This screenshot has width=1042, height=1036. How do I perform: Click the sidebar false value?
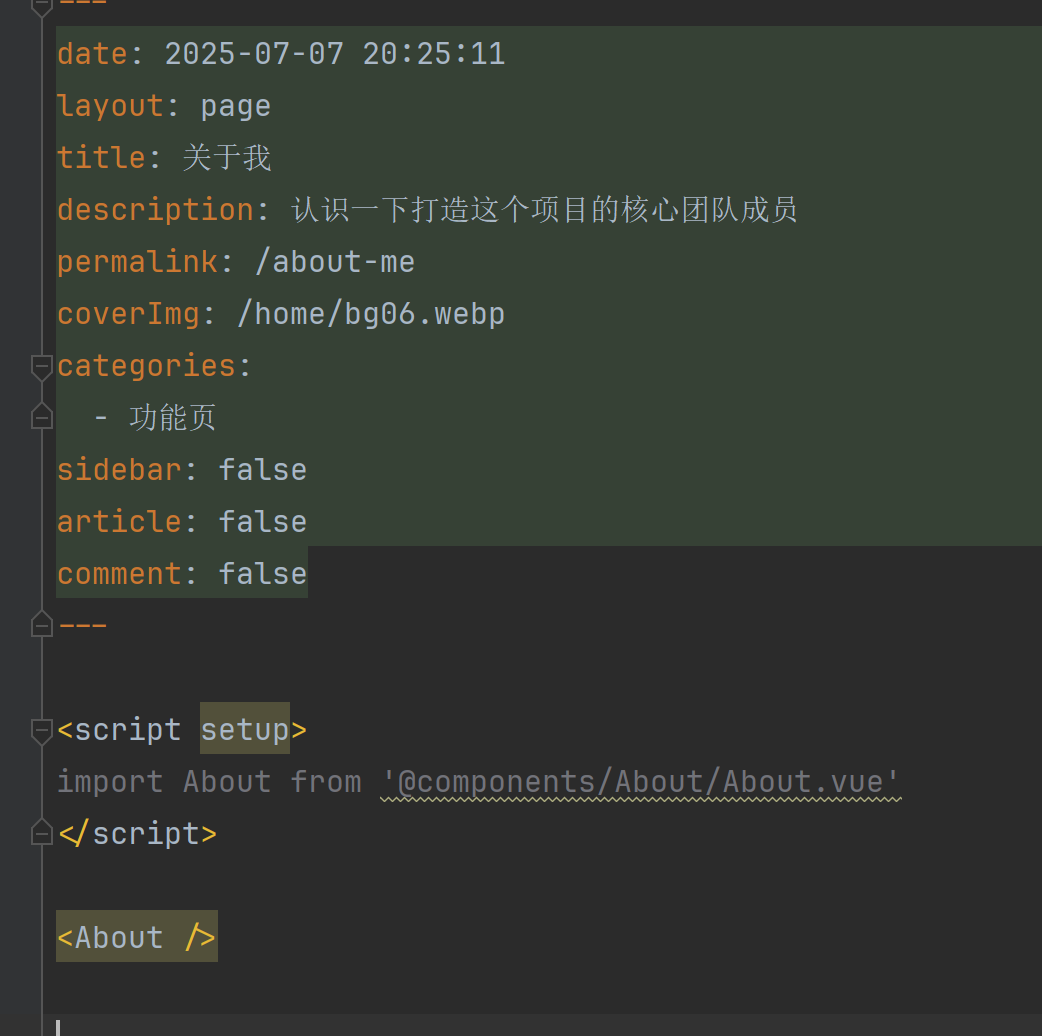click(263, 469)
